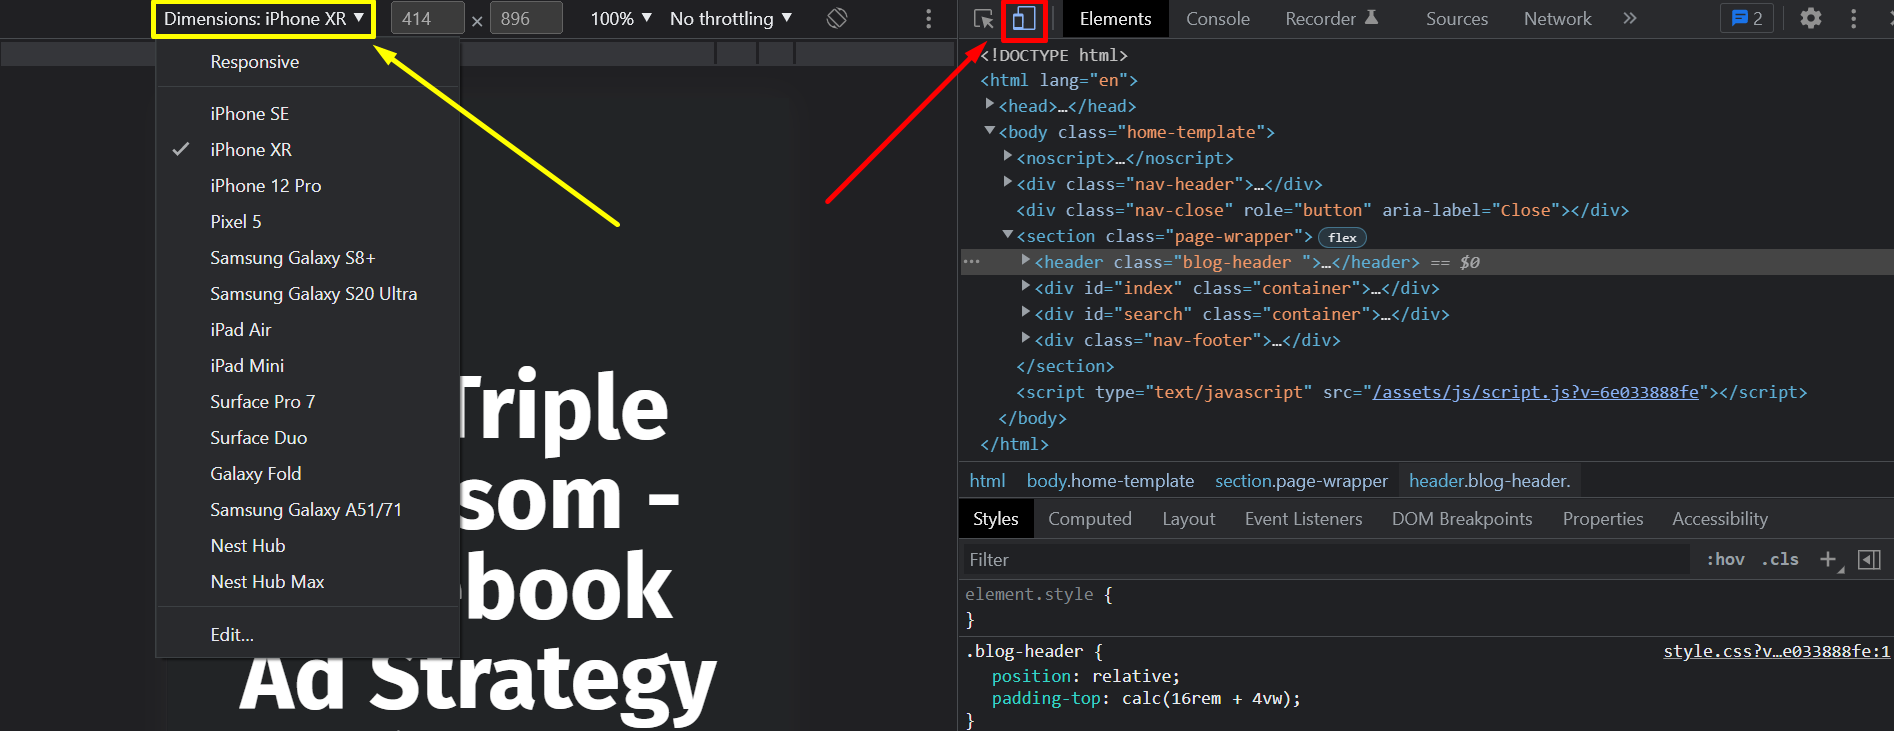Select Surface Pro 7 device

click(x=308, y=402)
